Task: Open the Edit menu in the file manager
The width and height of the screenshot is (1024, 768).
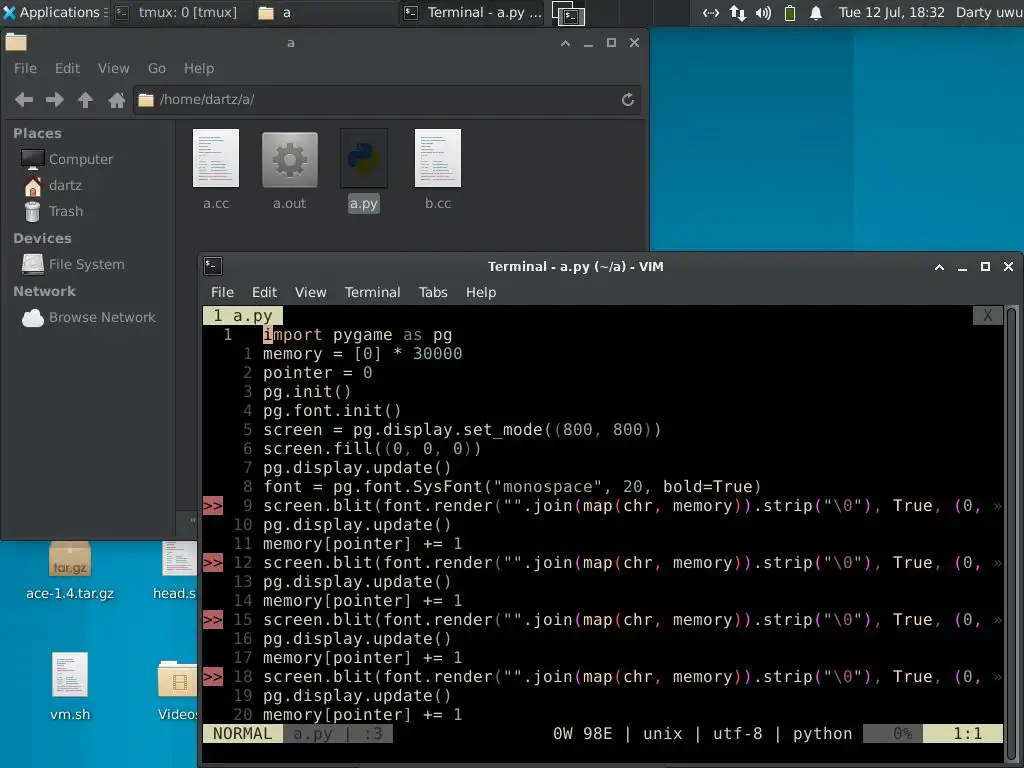Action: pos(67,68)
